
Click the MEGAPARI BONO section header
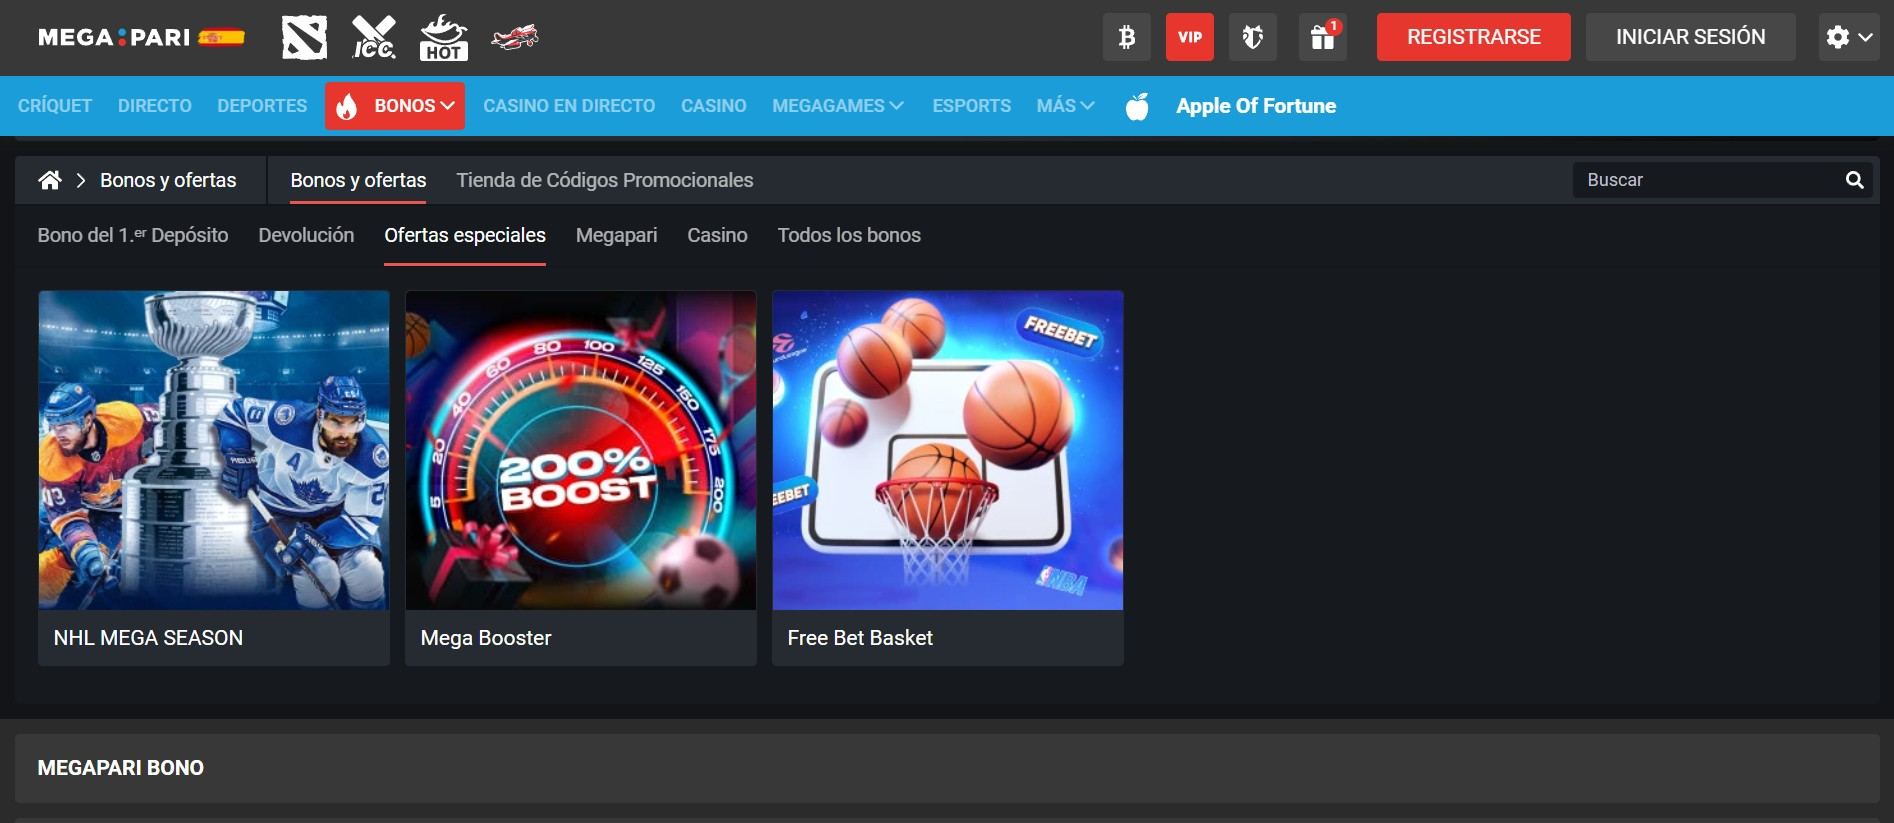point(947,768)
